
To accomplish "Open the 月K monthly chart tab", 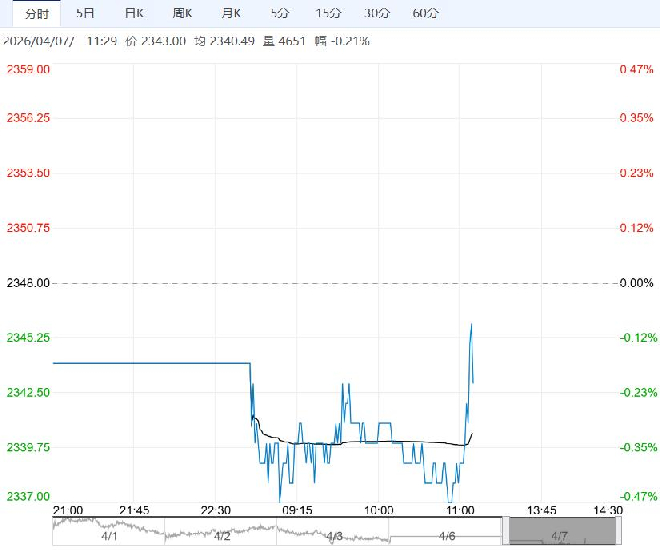I will (x=231, y=13).
